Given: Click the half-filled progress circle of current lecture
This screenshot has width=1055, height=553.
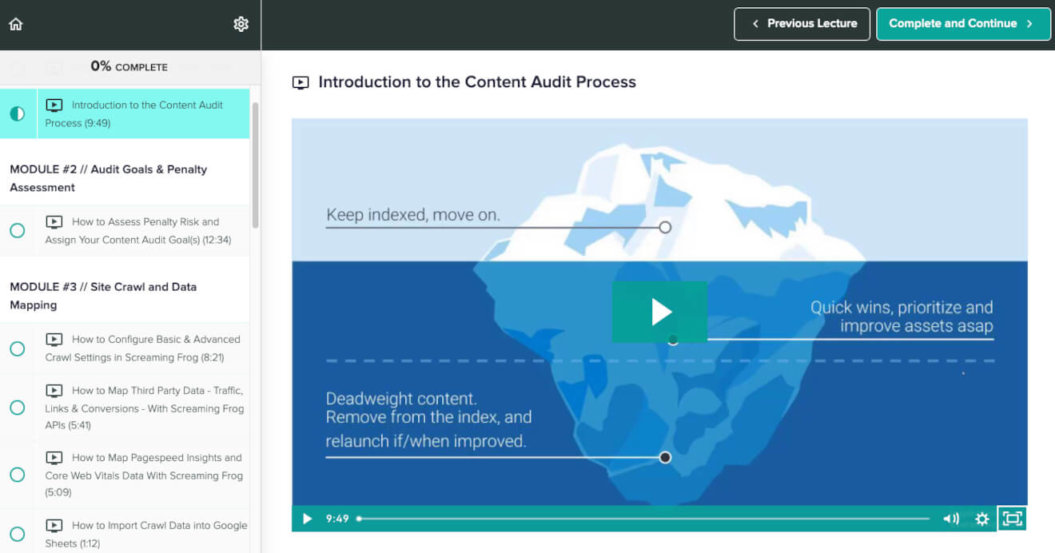Looking at the screenshot, I should coord(17,114).
